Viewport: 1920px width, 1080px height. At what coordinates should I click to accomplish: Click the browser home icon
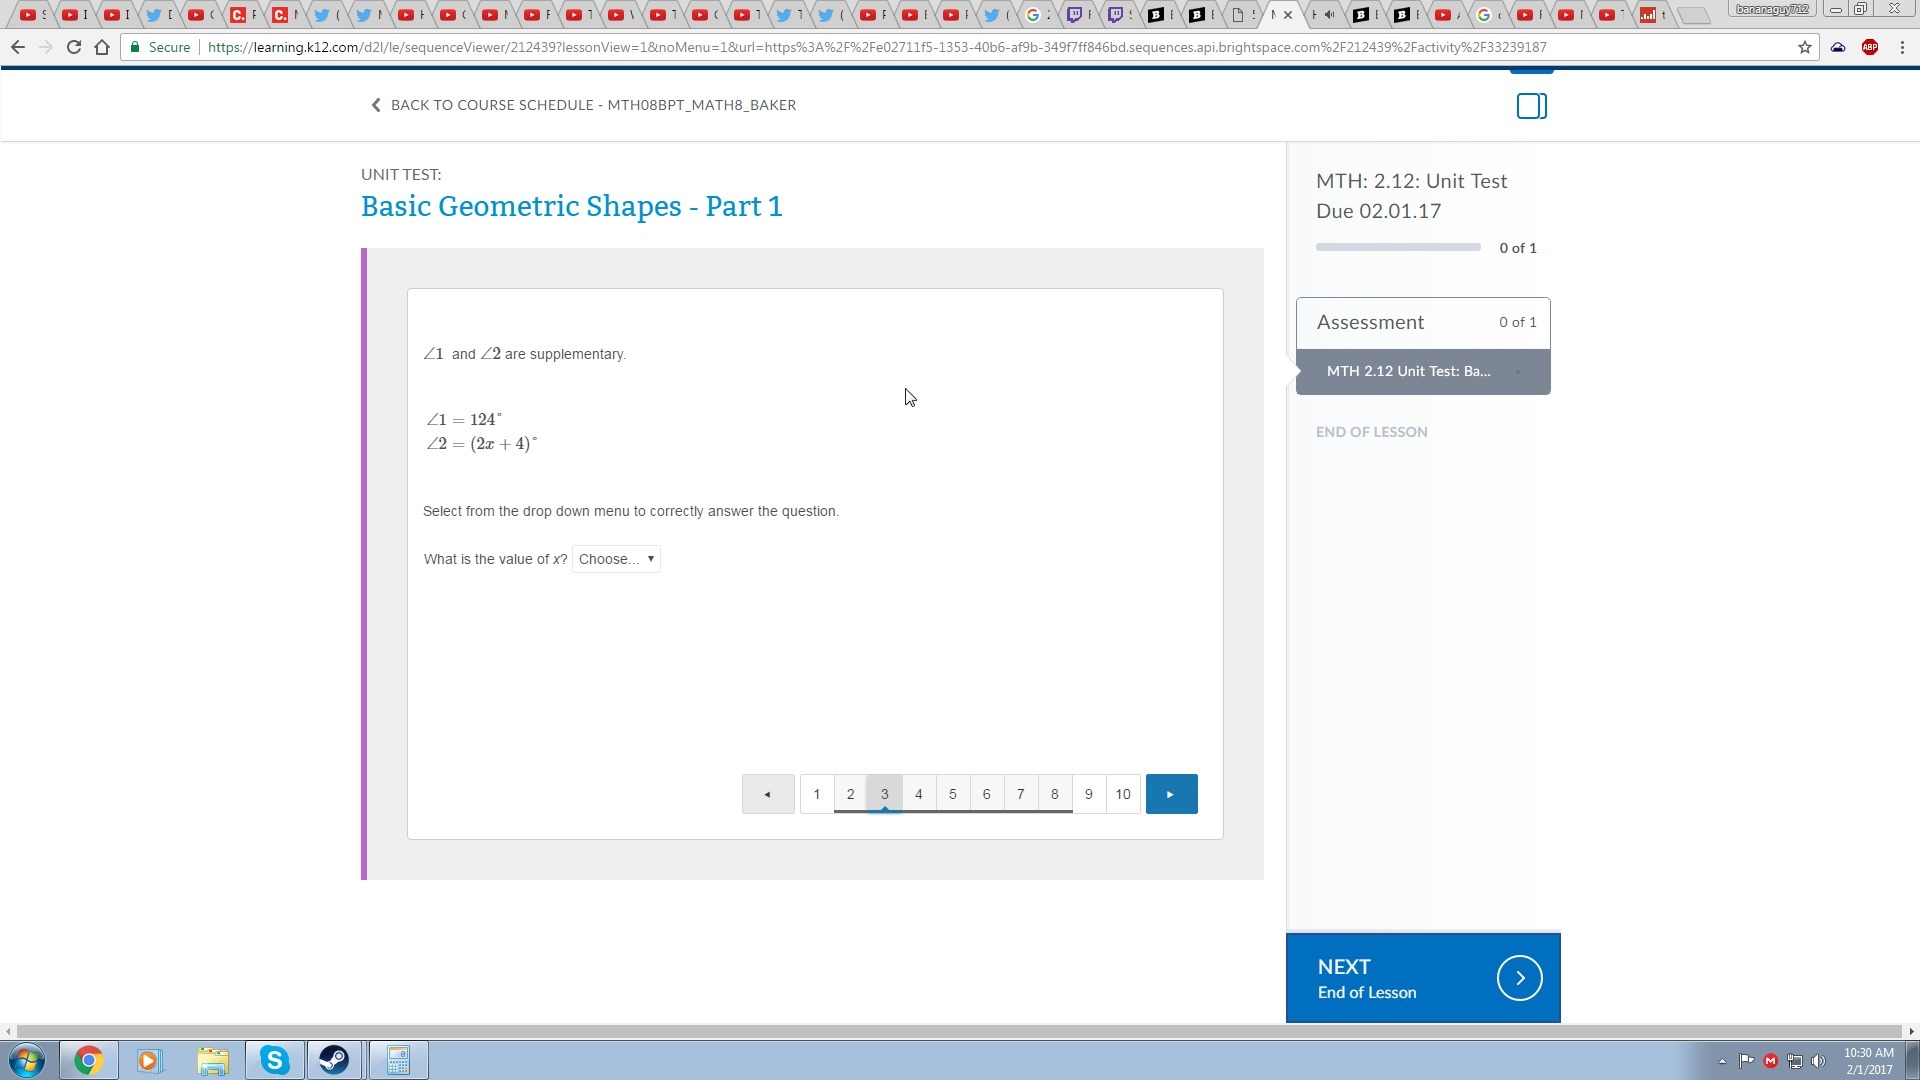pos(102,47)
